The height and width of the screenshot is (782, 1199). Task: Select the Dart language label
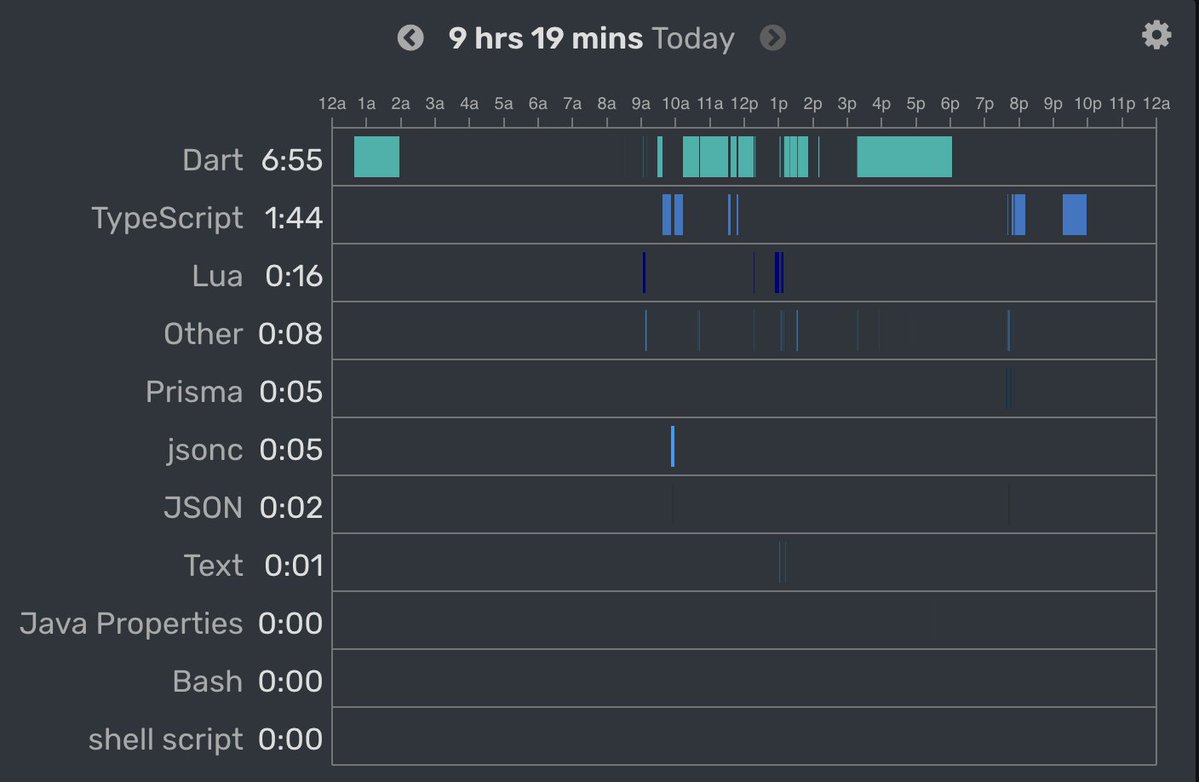pyautogui.click(x=213, y=160)
